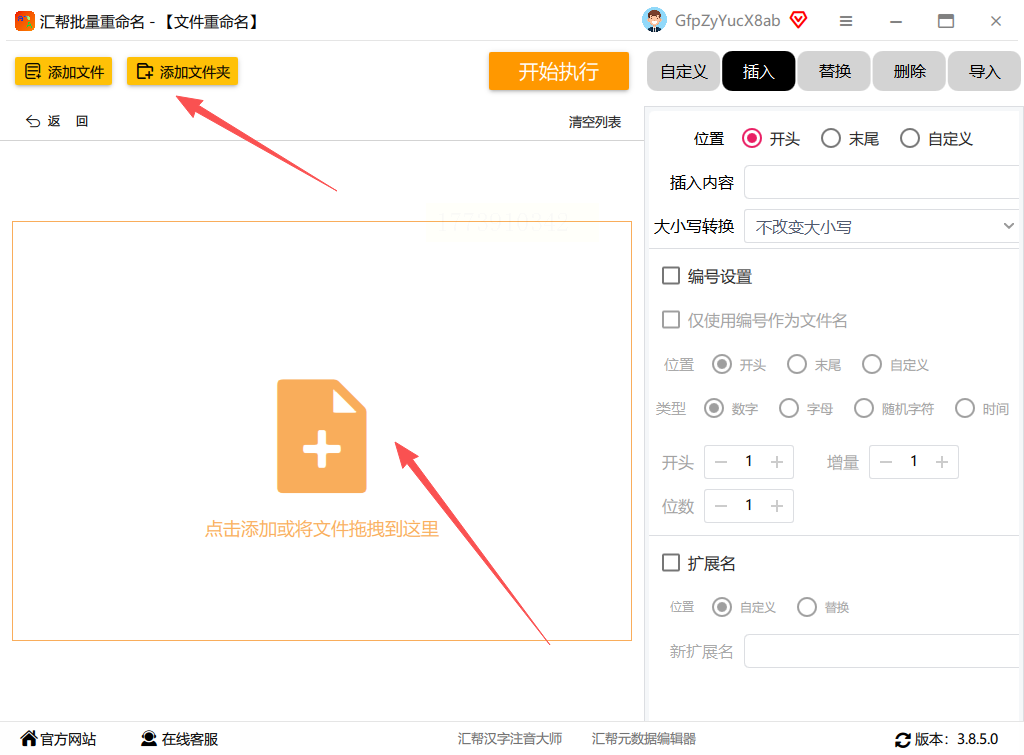Image resolution: width=1024 pixels, height=755 pixels.
Task: Click 清空列表 to clear the list
Action: (x=594, y=122)
